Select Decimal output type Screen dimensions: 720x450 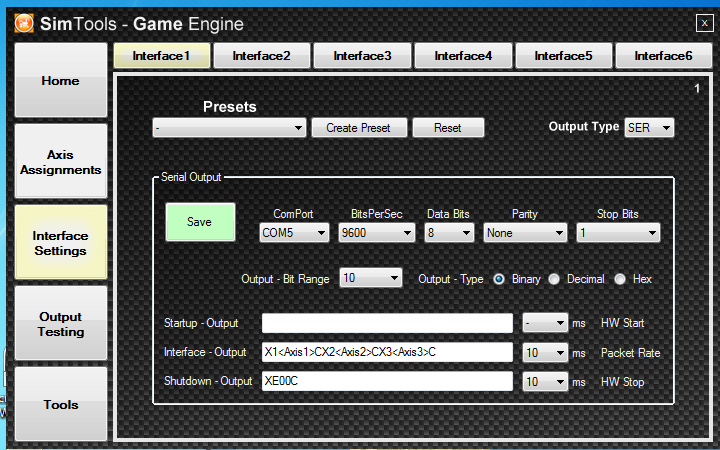[x=554, y=279]
